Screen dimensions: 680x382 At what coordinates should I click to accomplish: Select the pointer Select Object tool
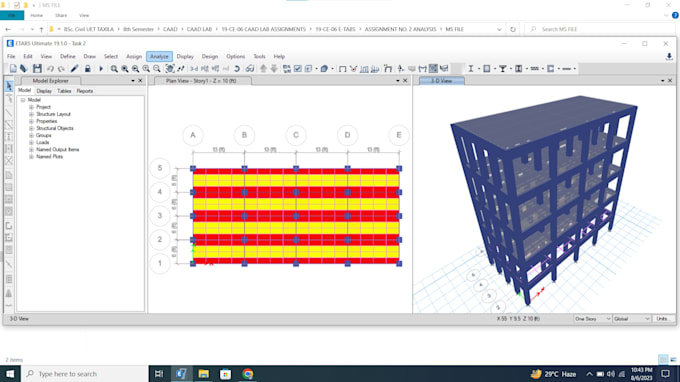coord(9,86)
